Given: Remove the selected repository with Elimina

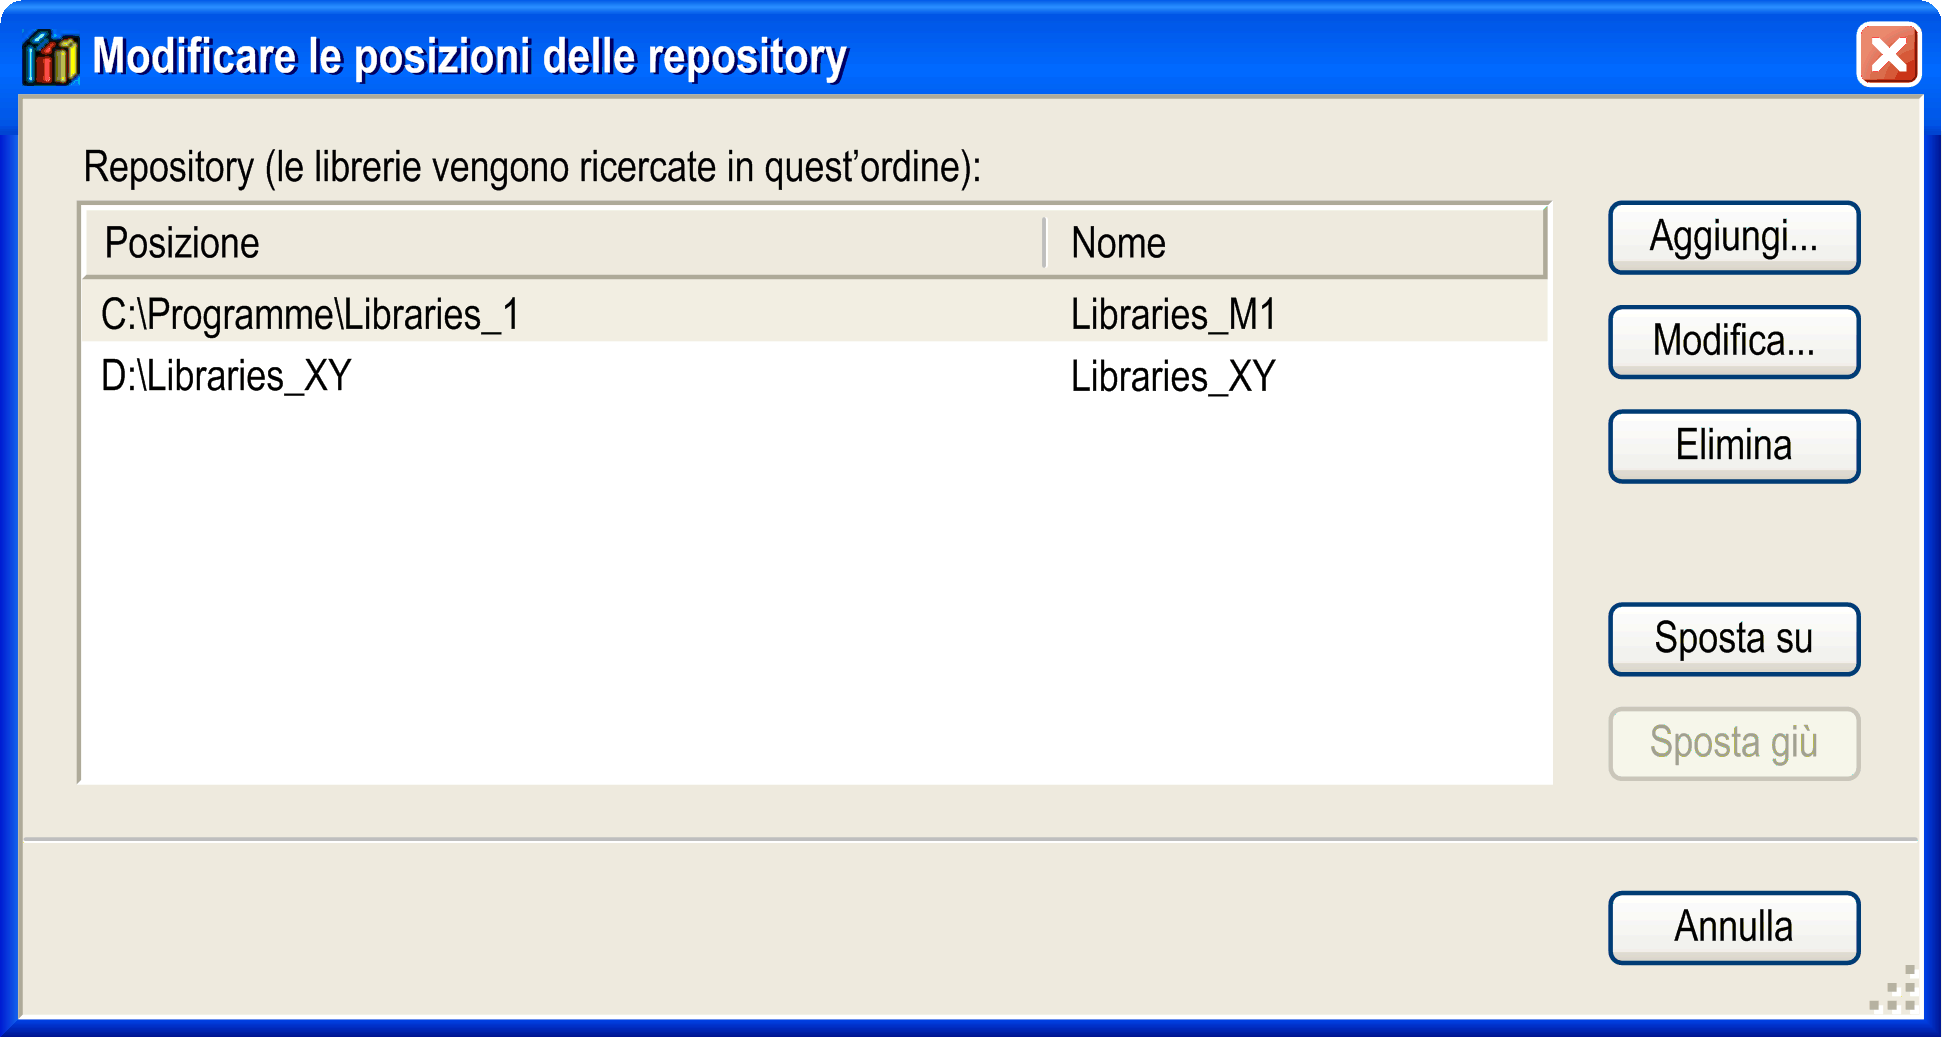Looking at the screenshot, I should pyautogui.click(x=1733, y=445).
